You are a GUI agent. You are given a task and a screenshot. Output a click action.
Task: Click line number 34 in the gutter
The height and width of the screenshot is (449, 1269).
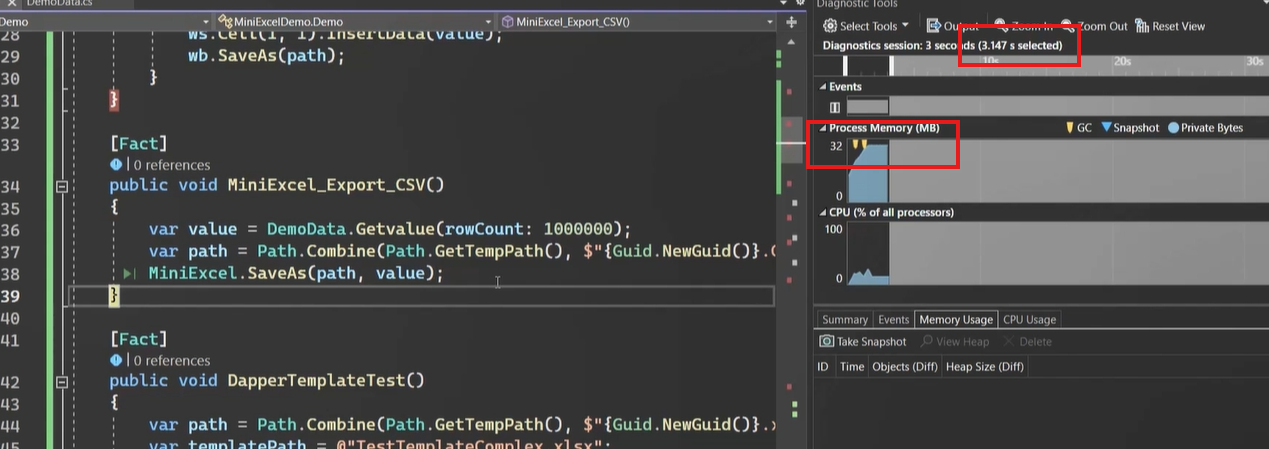(11, 186)
